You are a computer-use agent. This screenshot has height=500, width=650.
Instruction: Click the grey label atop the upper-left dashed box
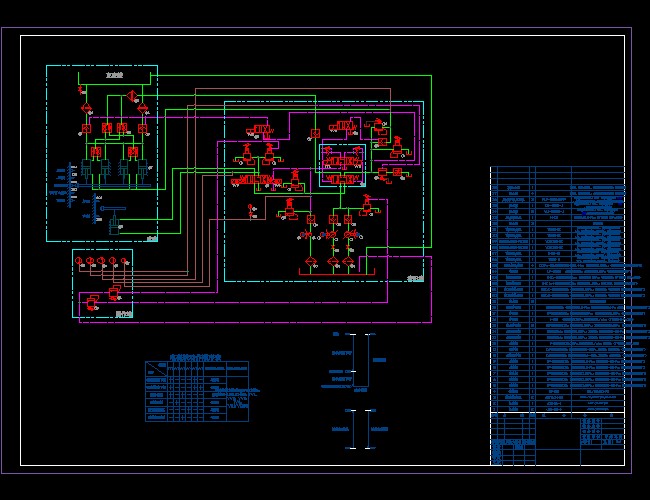[x=114, y=75]
